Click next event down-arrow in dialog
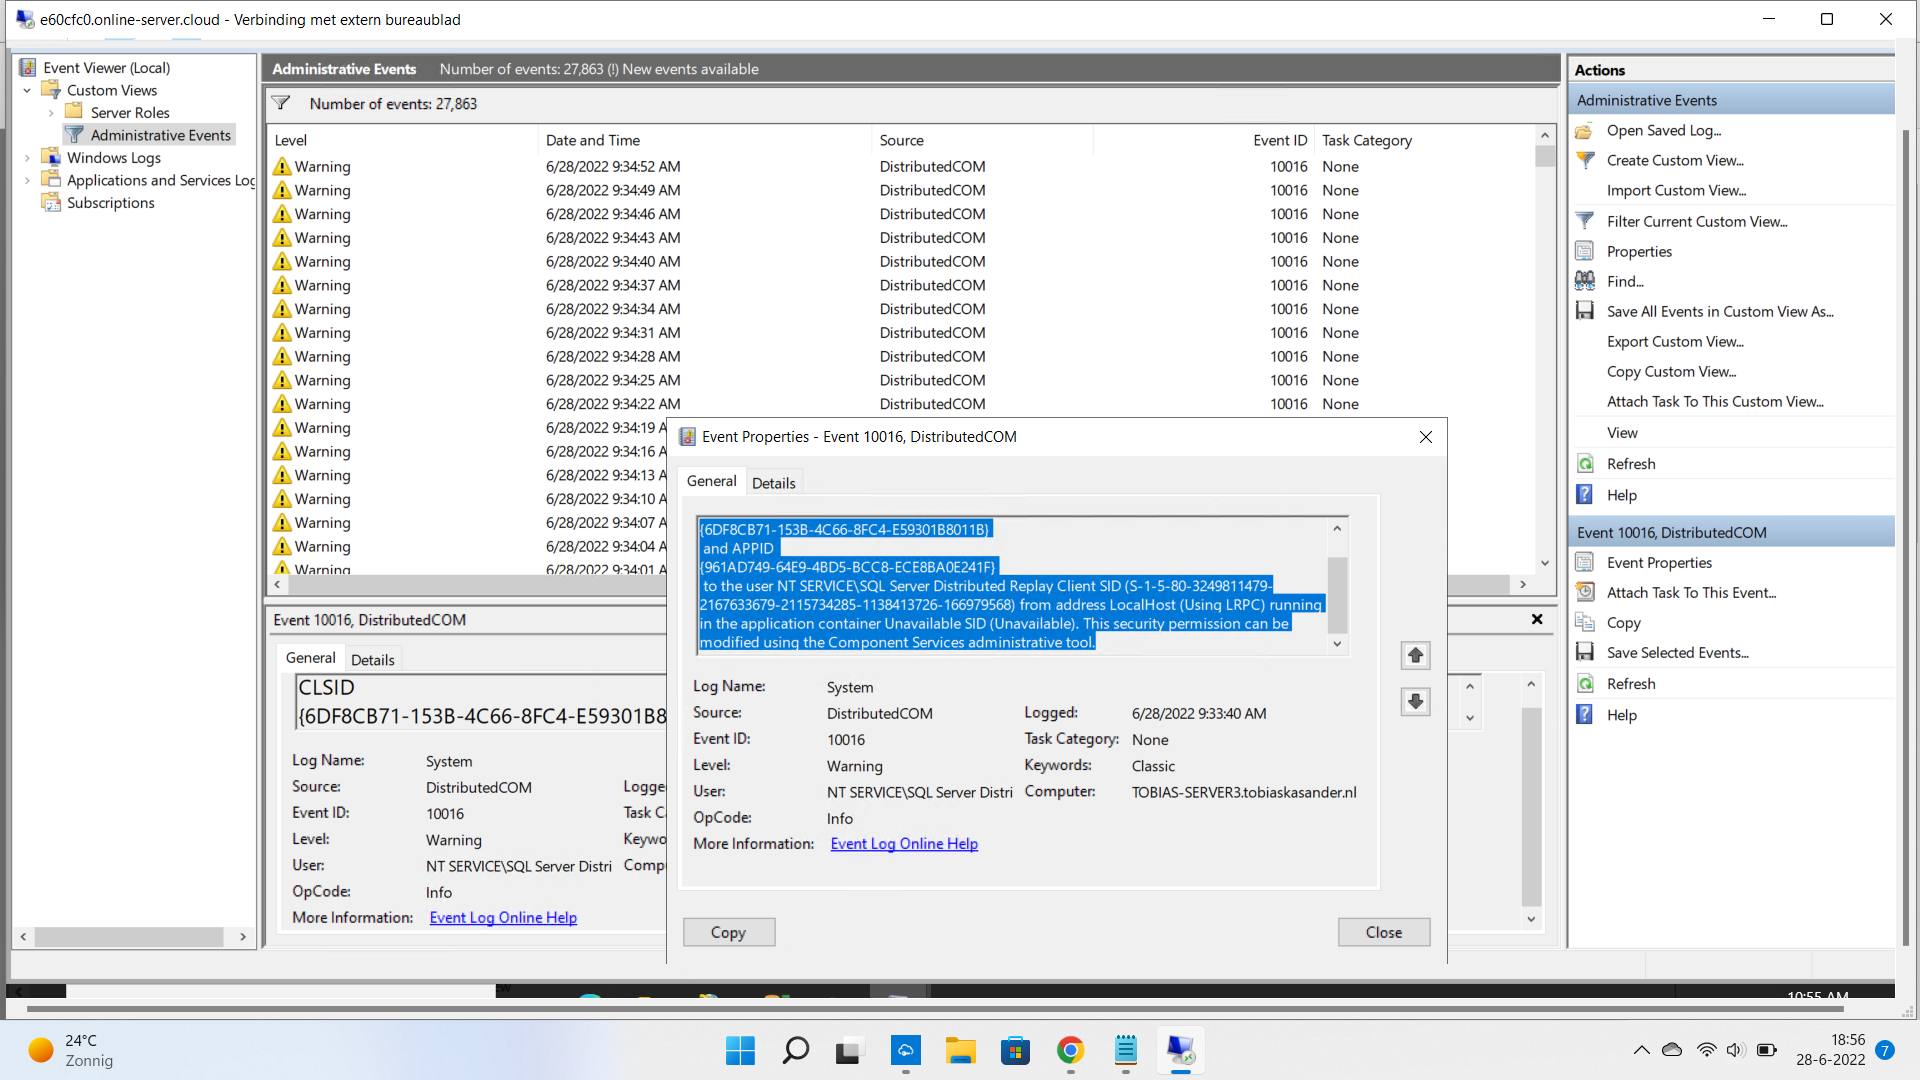1920x1080 pixels. [x=1415, y=701]
